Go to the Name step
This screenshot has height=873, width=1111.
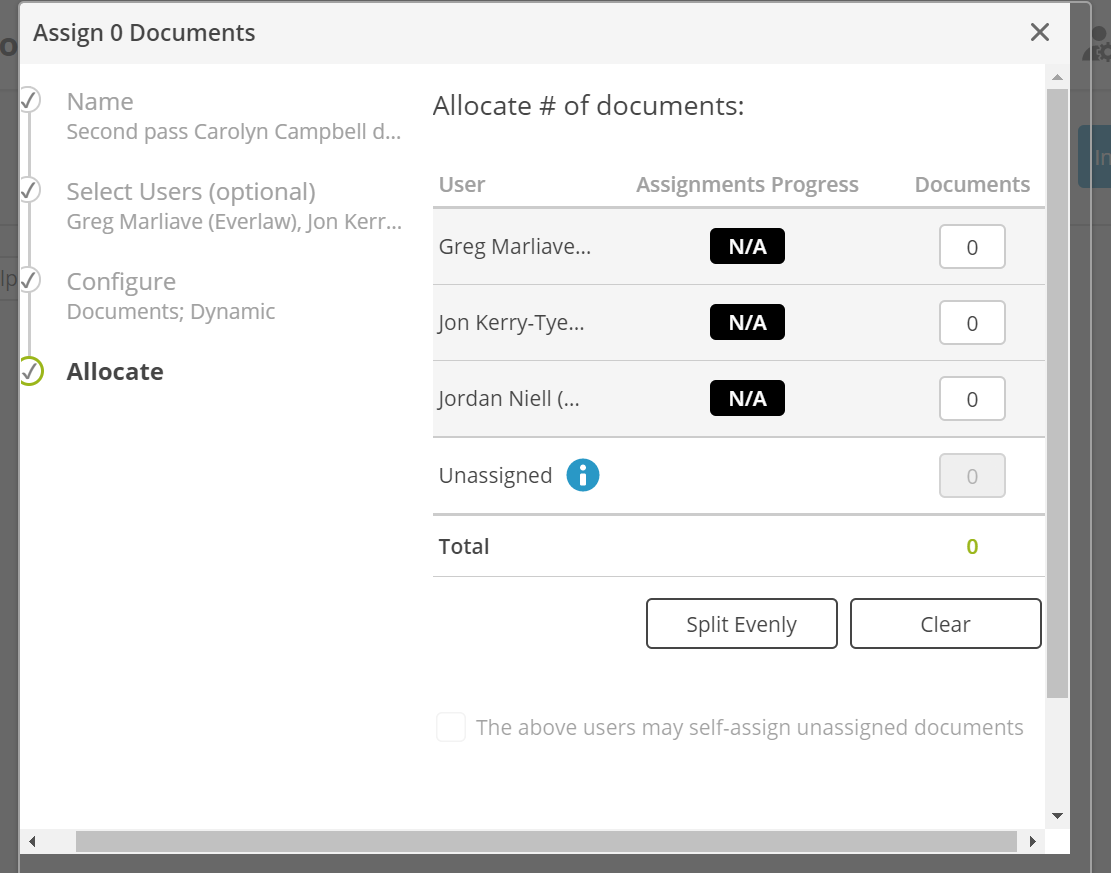click(100, 102)
